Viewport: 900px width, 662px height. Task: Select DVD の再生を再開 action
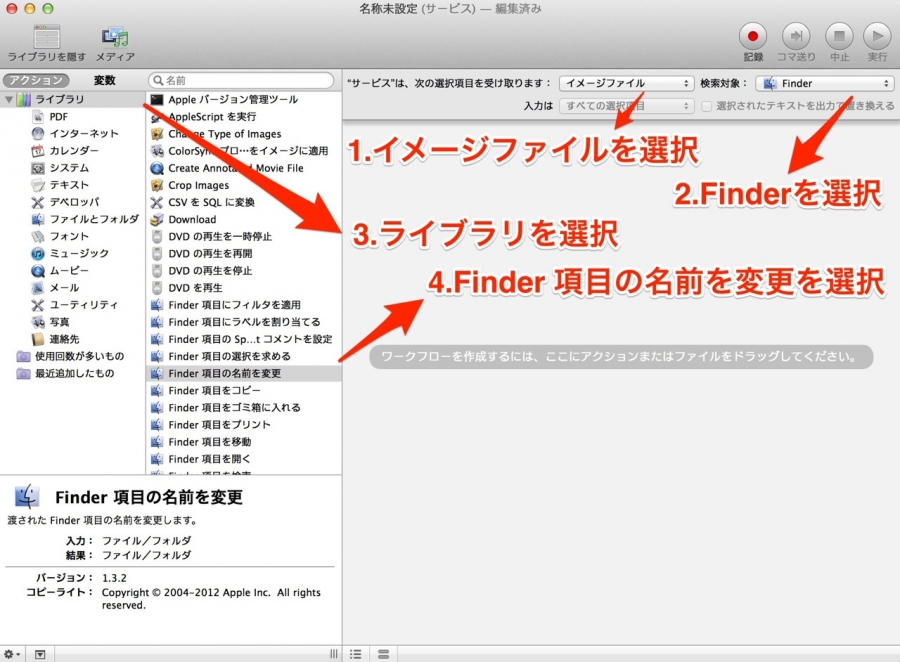coord(244,253)
